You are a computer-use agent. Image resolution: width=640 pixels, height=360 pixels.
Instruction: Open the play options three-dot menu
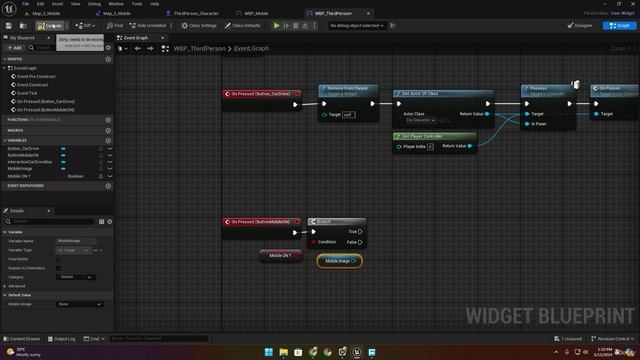[x=314, y=26]
